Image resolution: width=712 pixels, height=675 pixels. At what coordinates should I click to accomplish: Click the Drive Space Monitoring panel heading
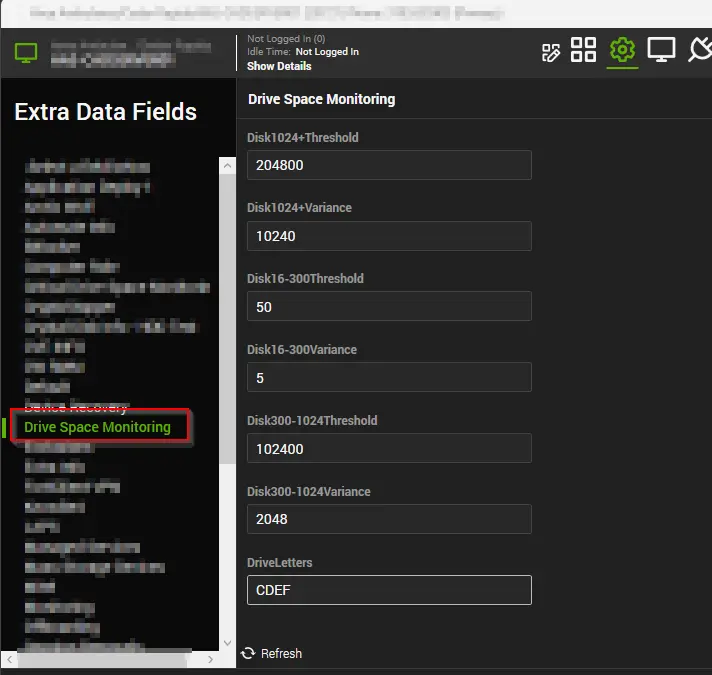tap(321, 99)
